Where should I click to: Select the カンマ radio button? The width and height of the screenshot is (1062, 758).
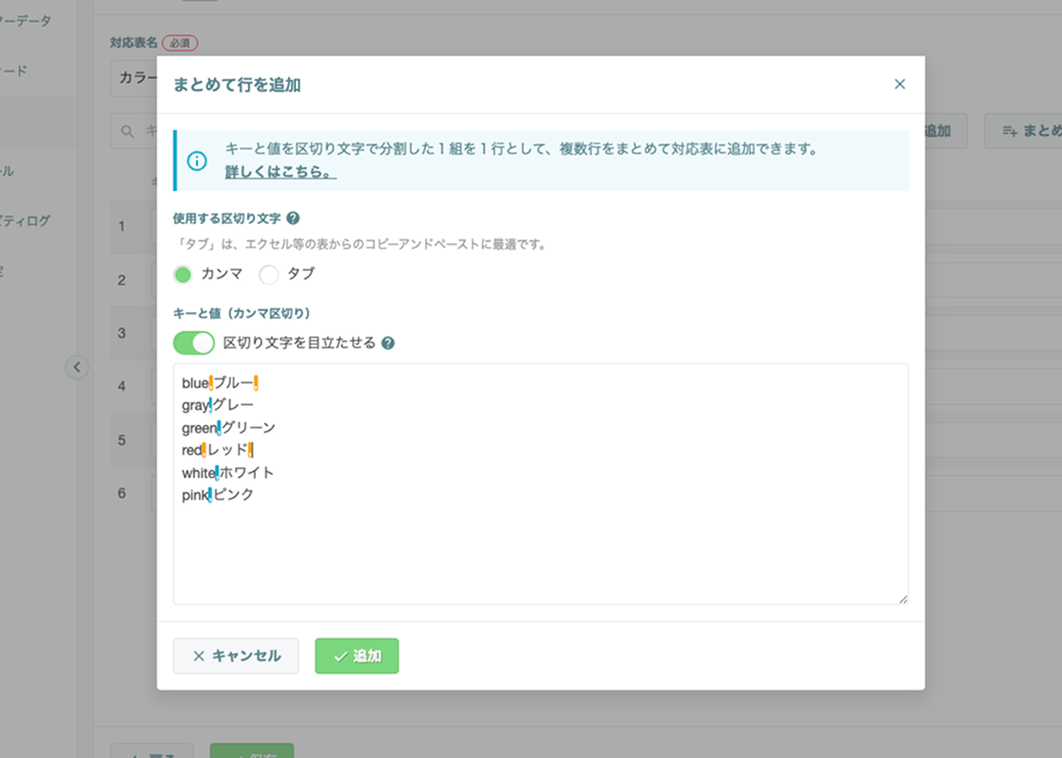pos(183,274)
